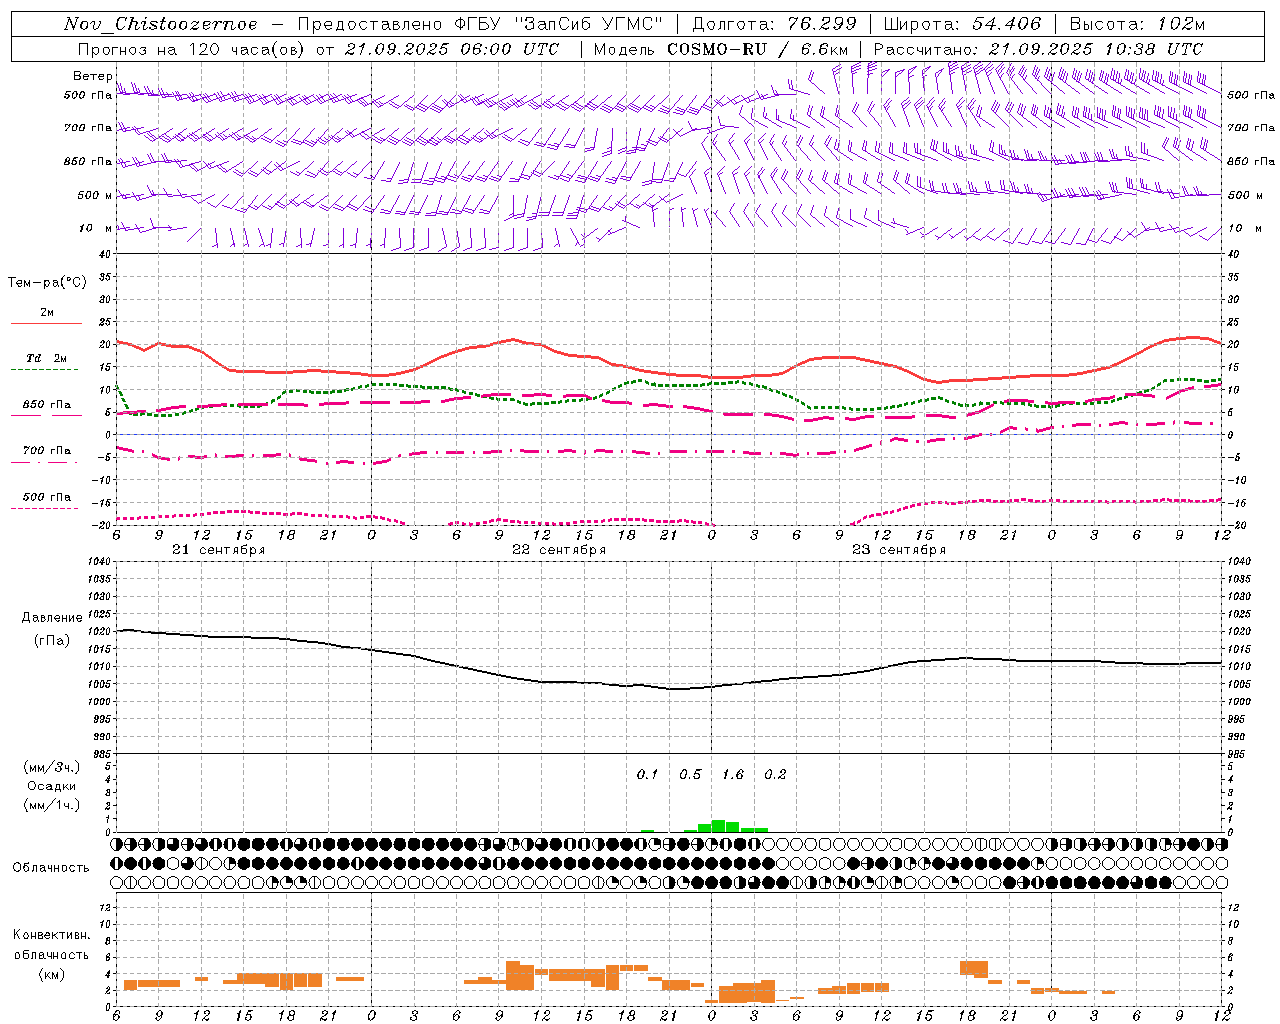Click the Осадки precipitation label

click(x=52, y=786)
